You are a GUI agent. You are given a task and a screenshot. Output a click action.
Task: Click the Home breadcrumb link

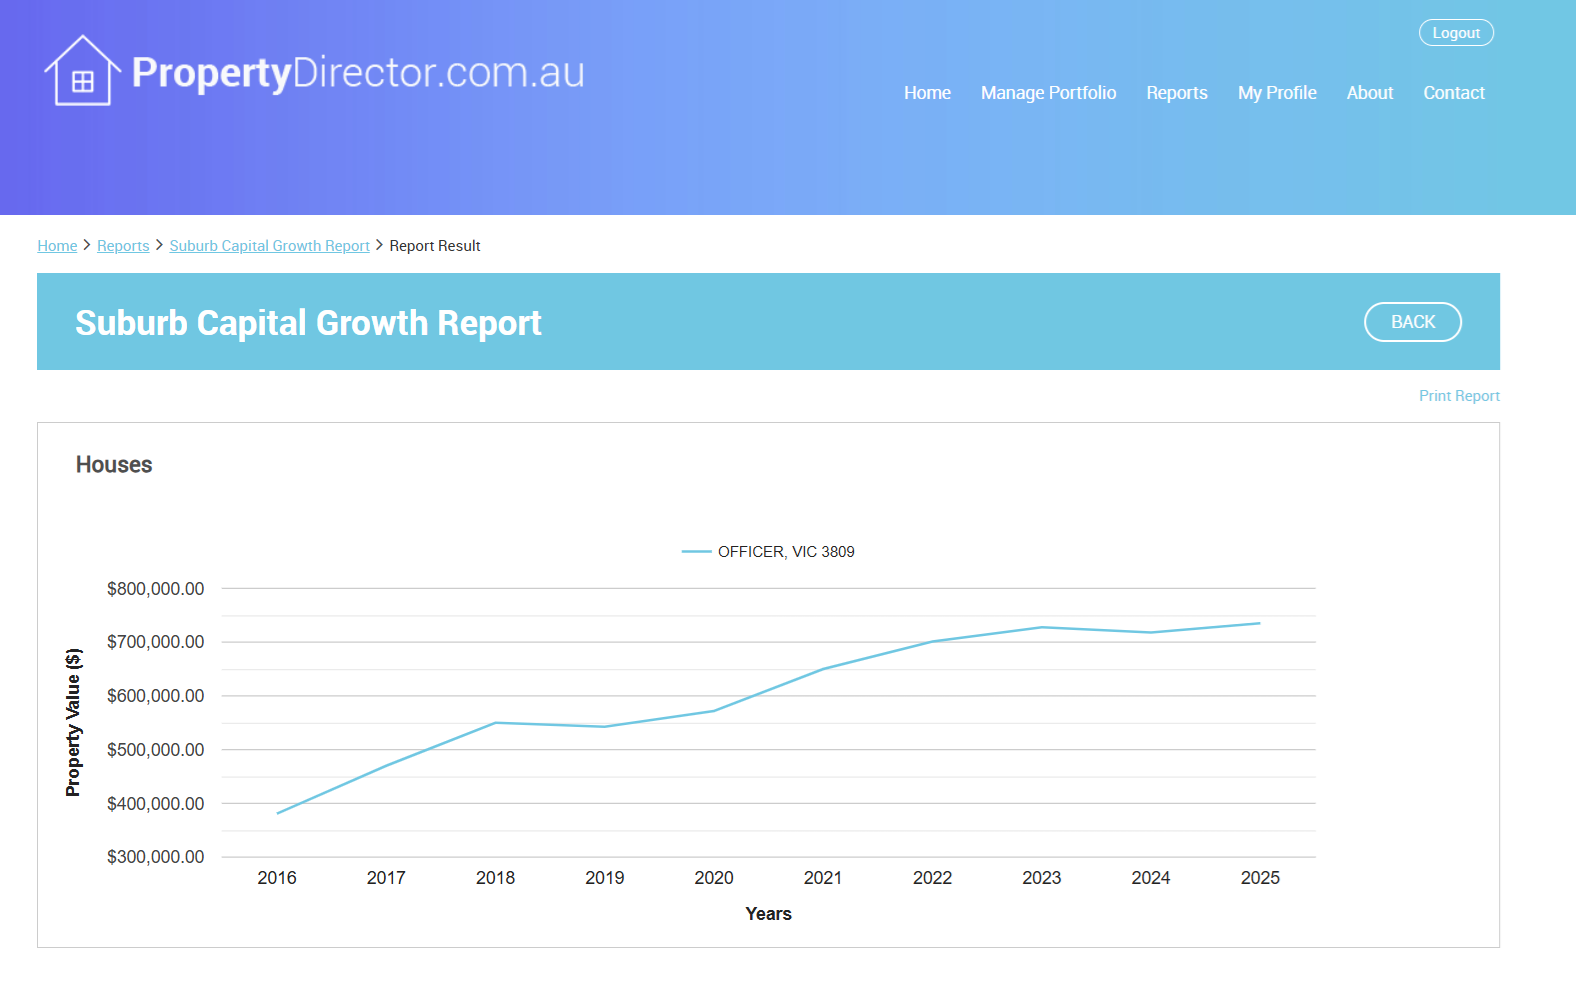[57, 246]
